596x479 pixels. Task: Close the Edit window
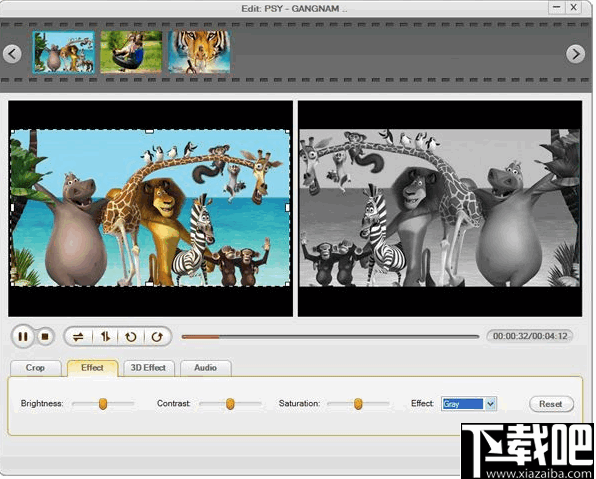(x=574, y=8)
